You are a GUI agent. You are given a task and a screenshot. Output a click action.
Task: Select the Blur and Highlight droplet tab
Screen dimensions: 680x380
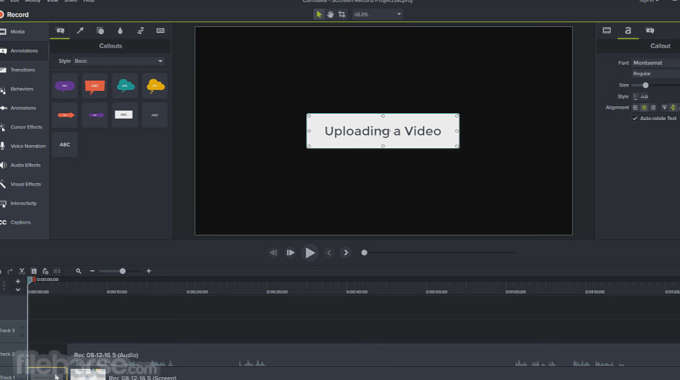[120, 31]
